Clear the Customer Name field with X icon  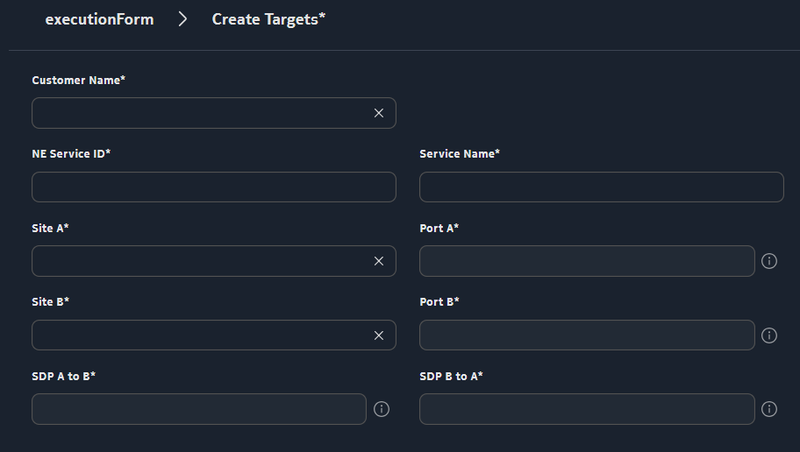coord(379,113)
